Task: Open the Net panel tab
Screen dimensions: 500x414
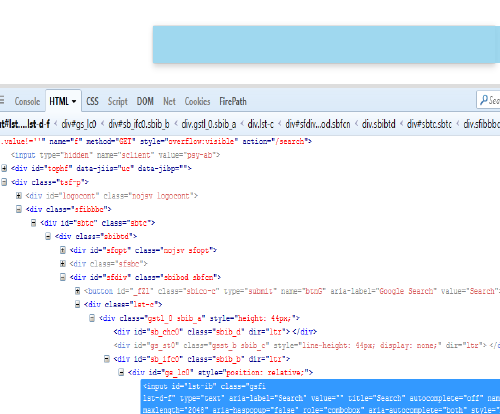Action: pos(169,101)
